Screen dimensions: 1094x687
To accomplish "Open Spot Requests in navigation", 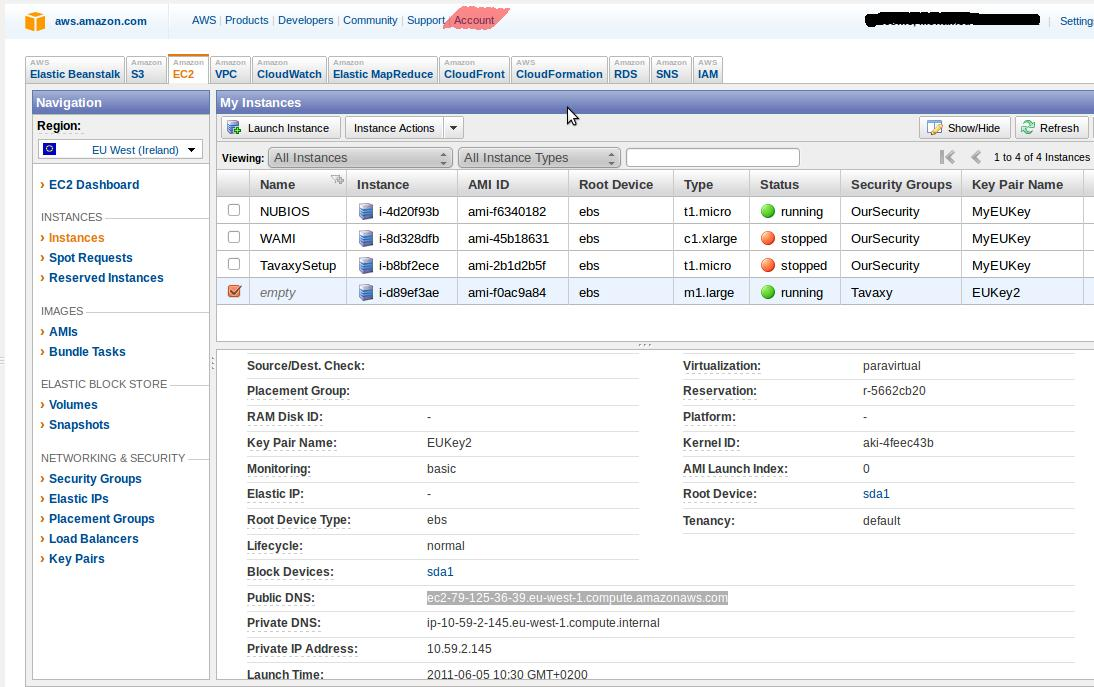I will click(91, 257).
